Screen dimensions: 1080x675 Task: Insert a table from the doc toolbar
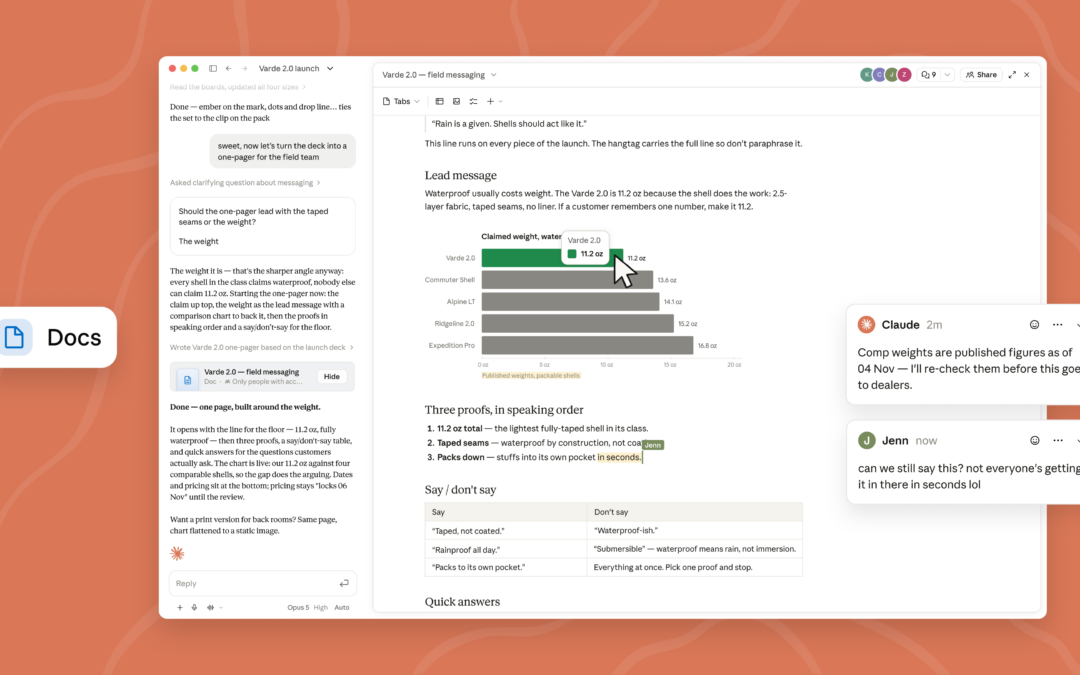point(439,101)
